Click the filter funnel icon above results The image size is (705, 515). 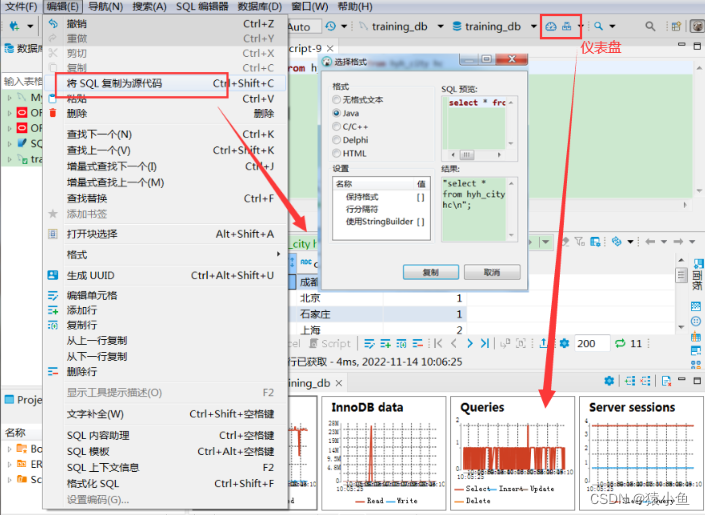coord(580,242)
